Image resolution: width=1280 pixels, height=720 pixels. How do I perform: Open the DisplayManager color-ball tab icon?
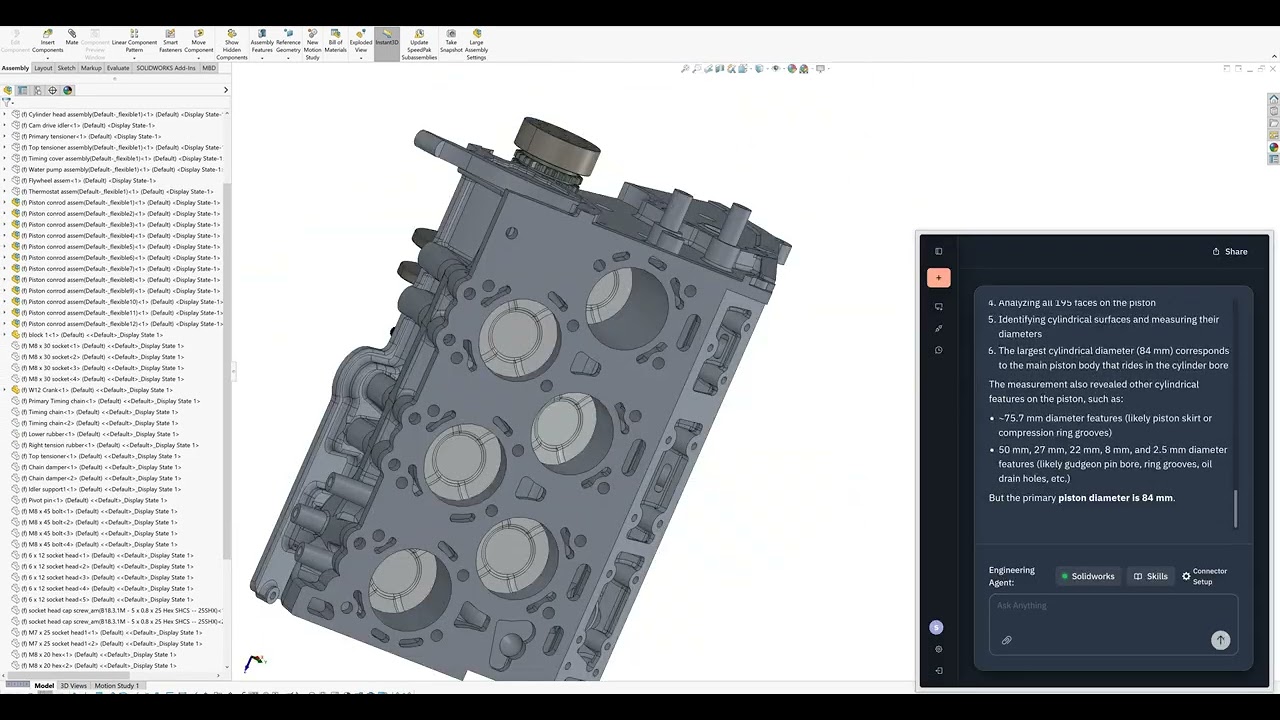coord(68,90)
